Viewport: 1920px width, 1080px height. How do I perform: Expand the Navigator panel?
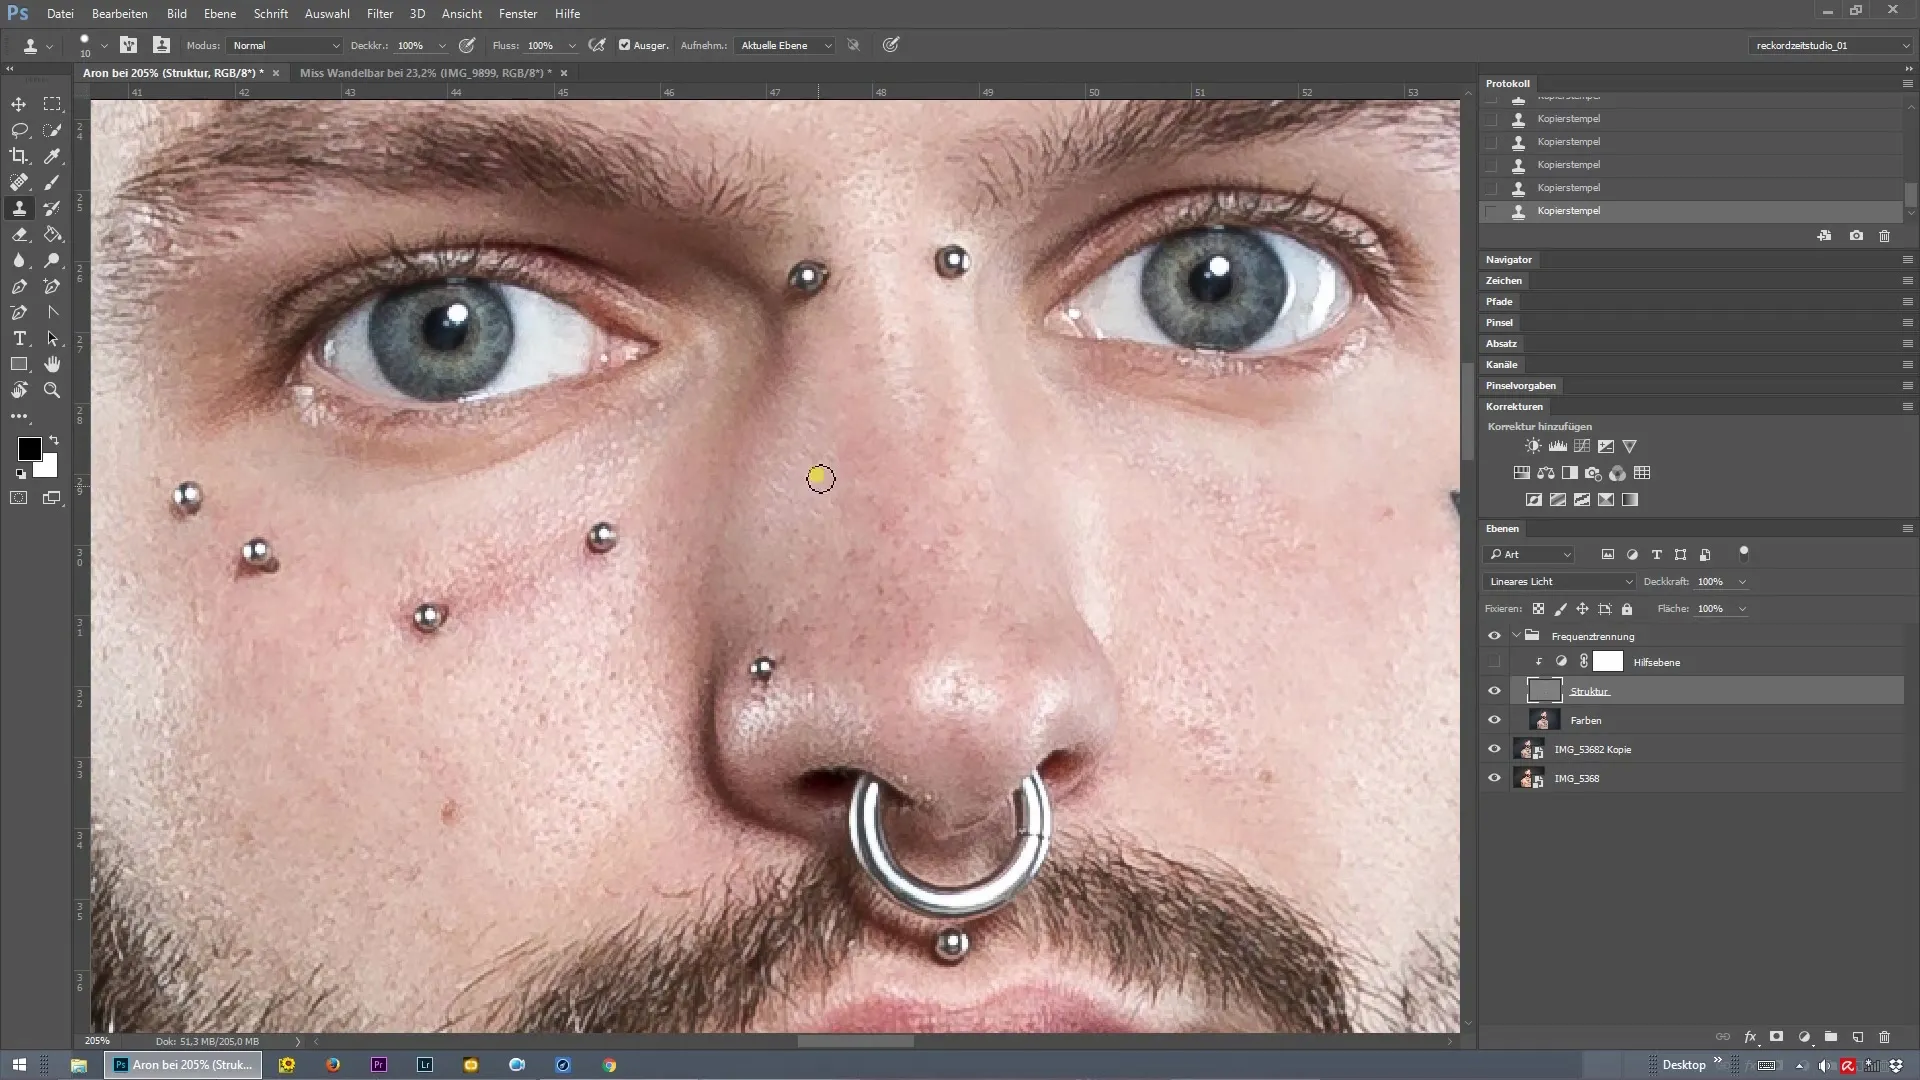(1508, 259)
